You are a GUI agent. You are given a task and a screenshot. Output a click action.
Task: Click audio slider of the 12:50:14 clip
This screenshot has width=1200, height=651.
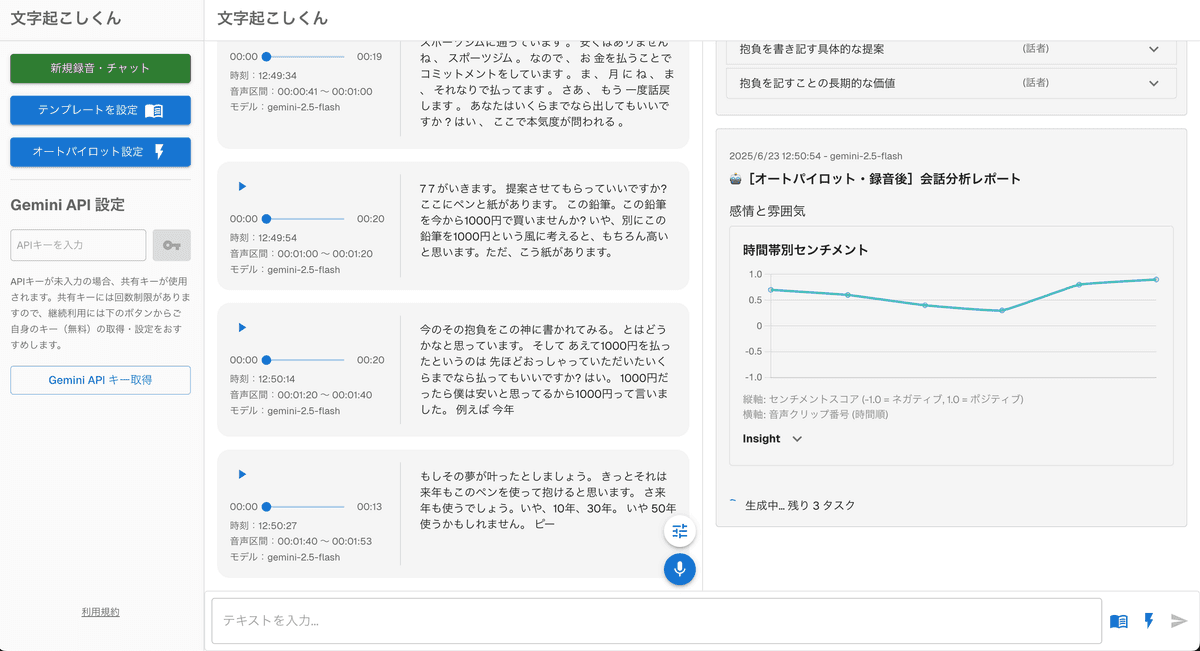(305, 360)
